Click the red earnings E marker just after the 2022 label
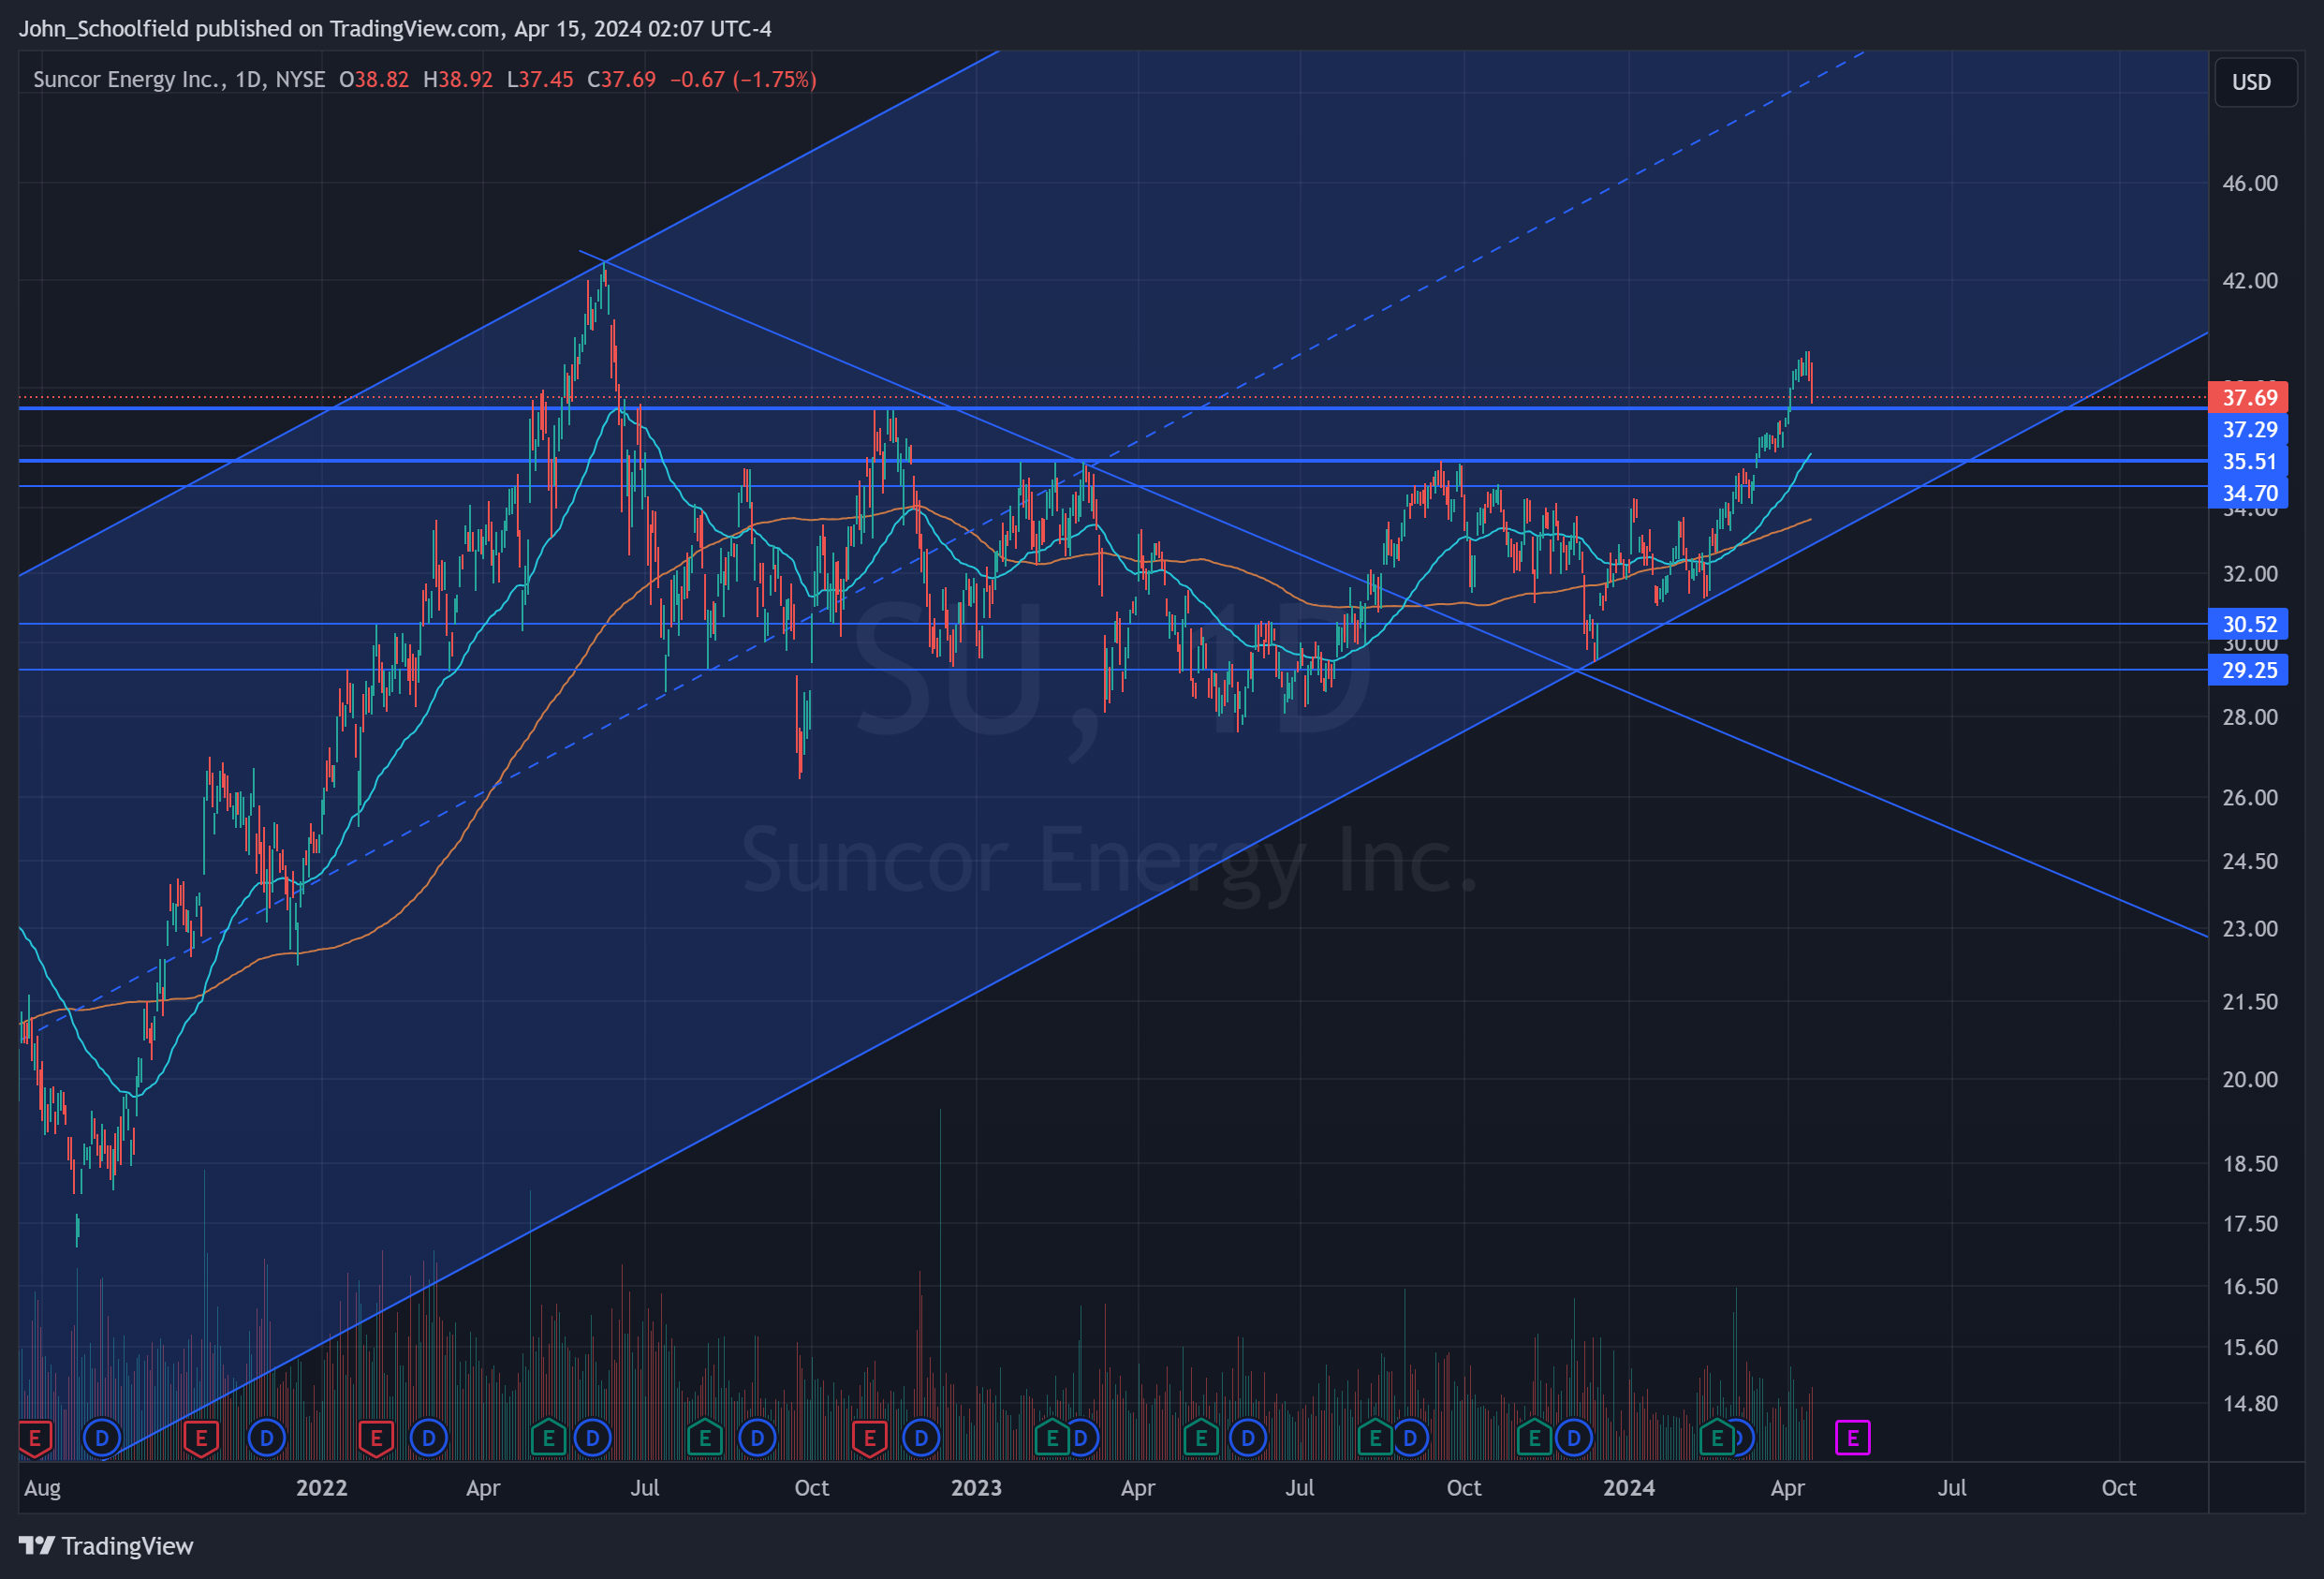Screen dimensions: 2324x1579 coord(376,1439)
